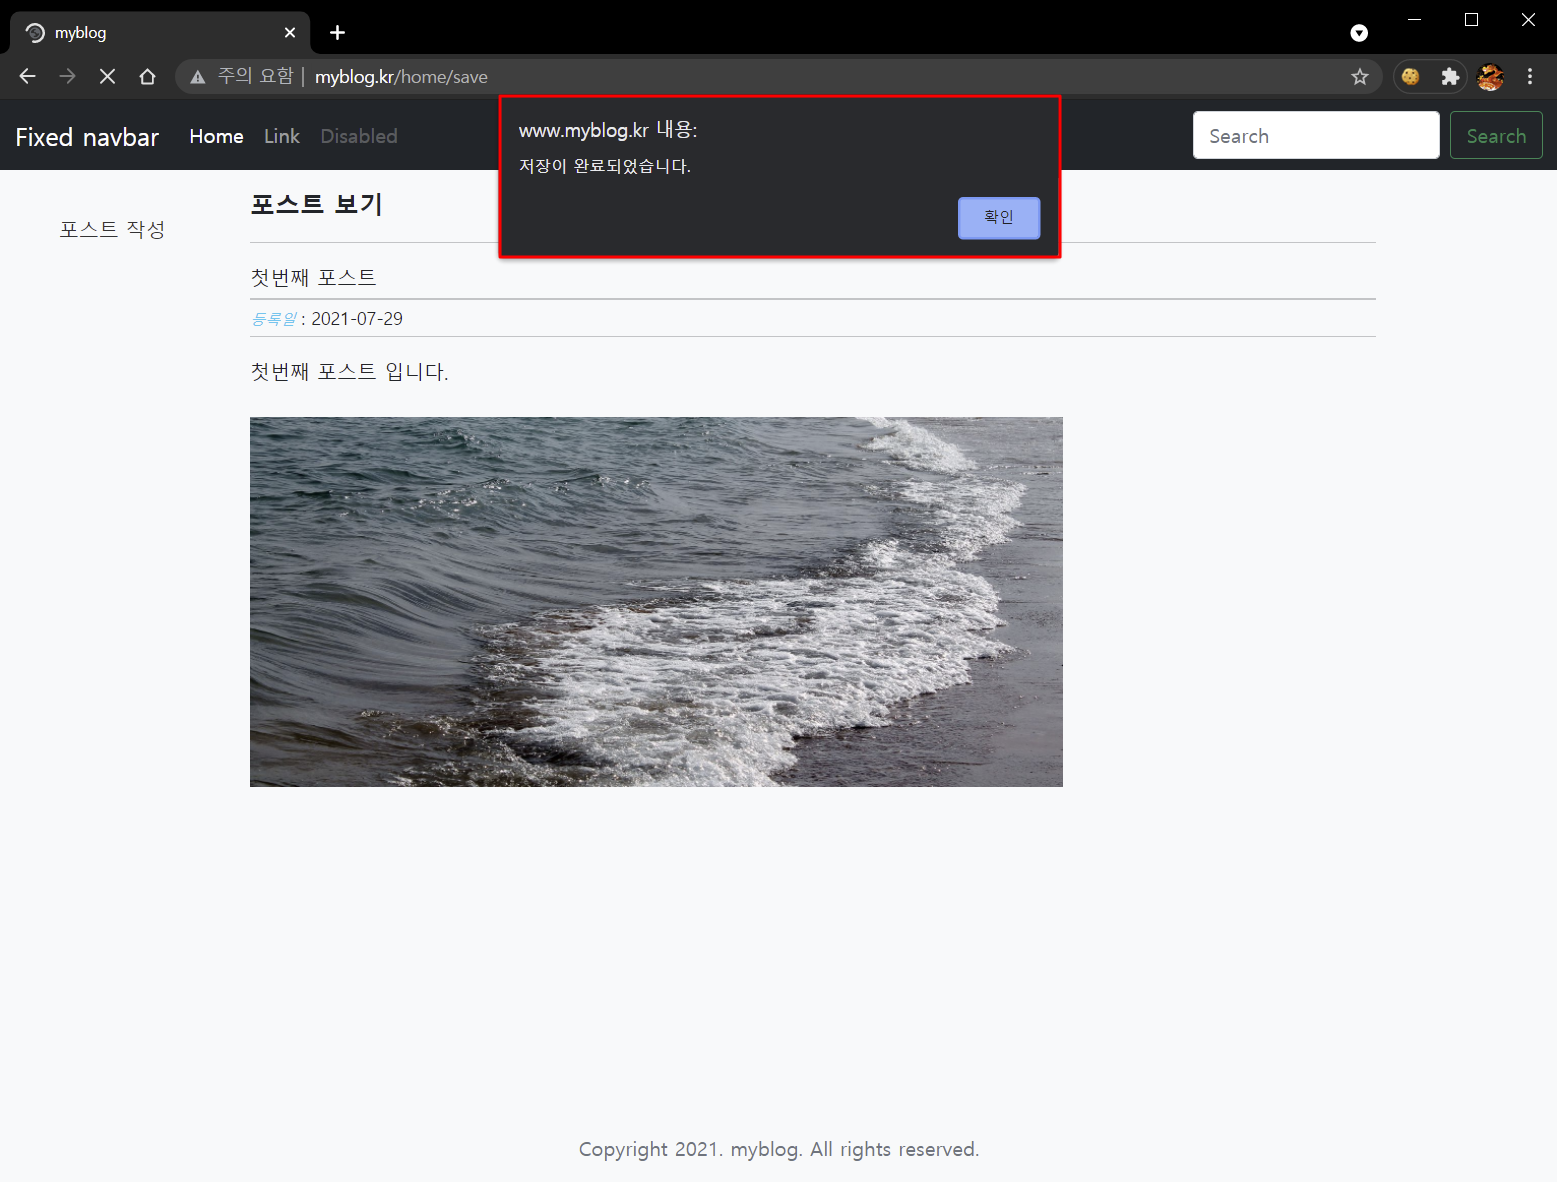Expand the tab search dropdown arrow
Viewport: 1557px width, 1182px height.
point(1359,33)
